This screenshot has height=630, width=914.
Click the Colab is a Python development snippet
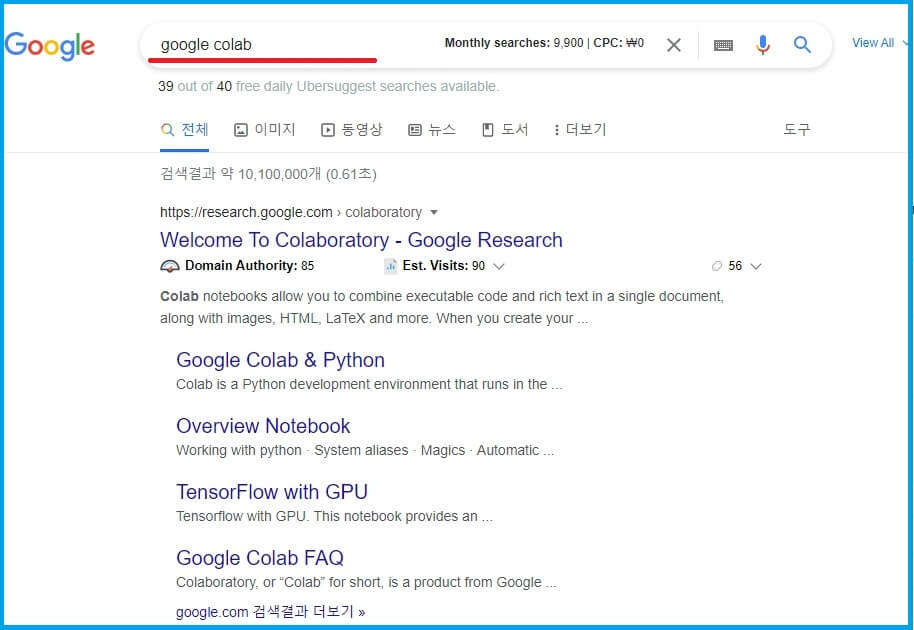(x=369, y=385)
